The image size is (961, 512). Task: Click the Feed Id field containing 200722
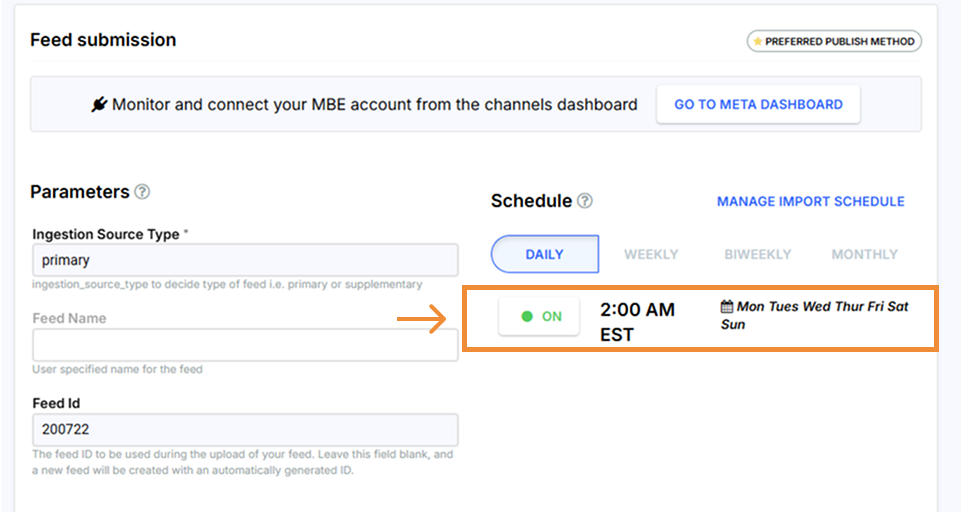(245, 430)
